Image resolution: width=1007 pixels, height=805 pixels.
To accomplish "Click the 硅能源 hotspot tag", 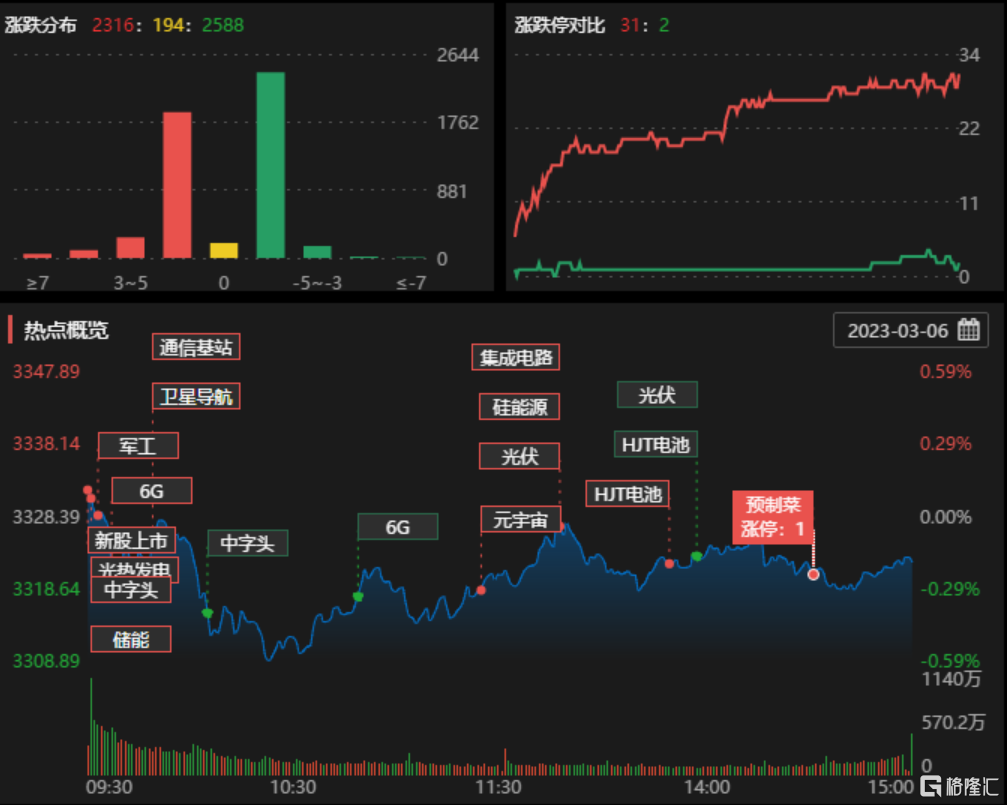I will tap(519, 406).
